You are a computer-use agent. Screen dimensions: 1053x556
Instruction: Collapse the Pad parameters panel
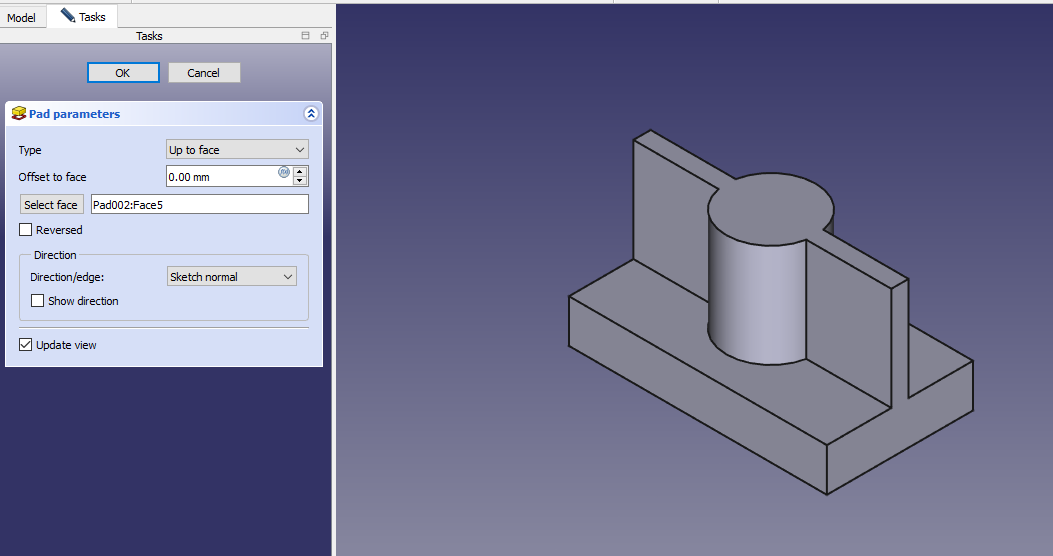311,114
